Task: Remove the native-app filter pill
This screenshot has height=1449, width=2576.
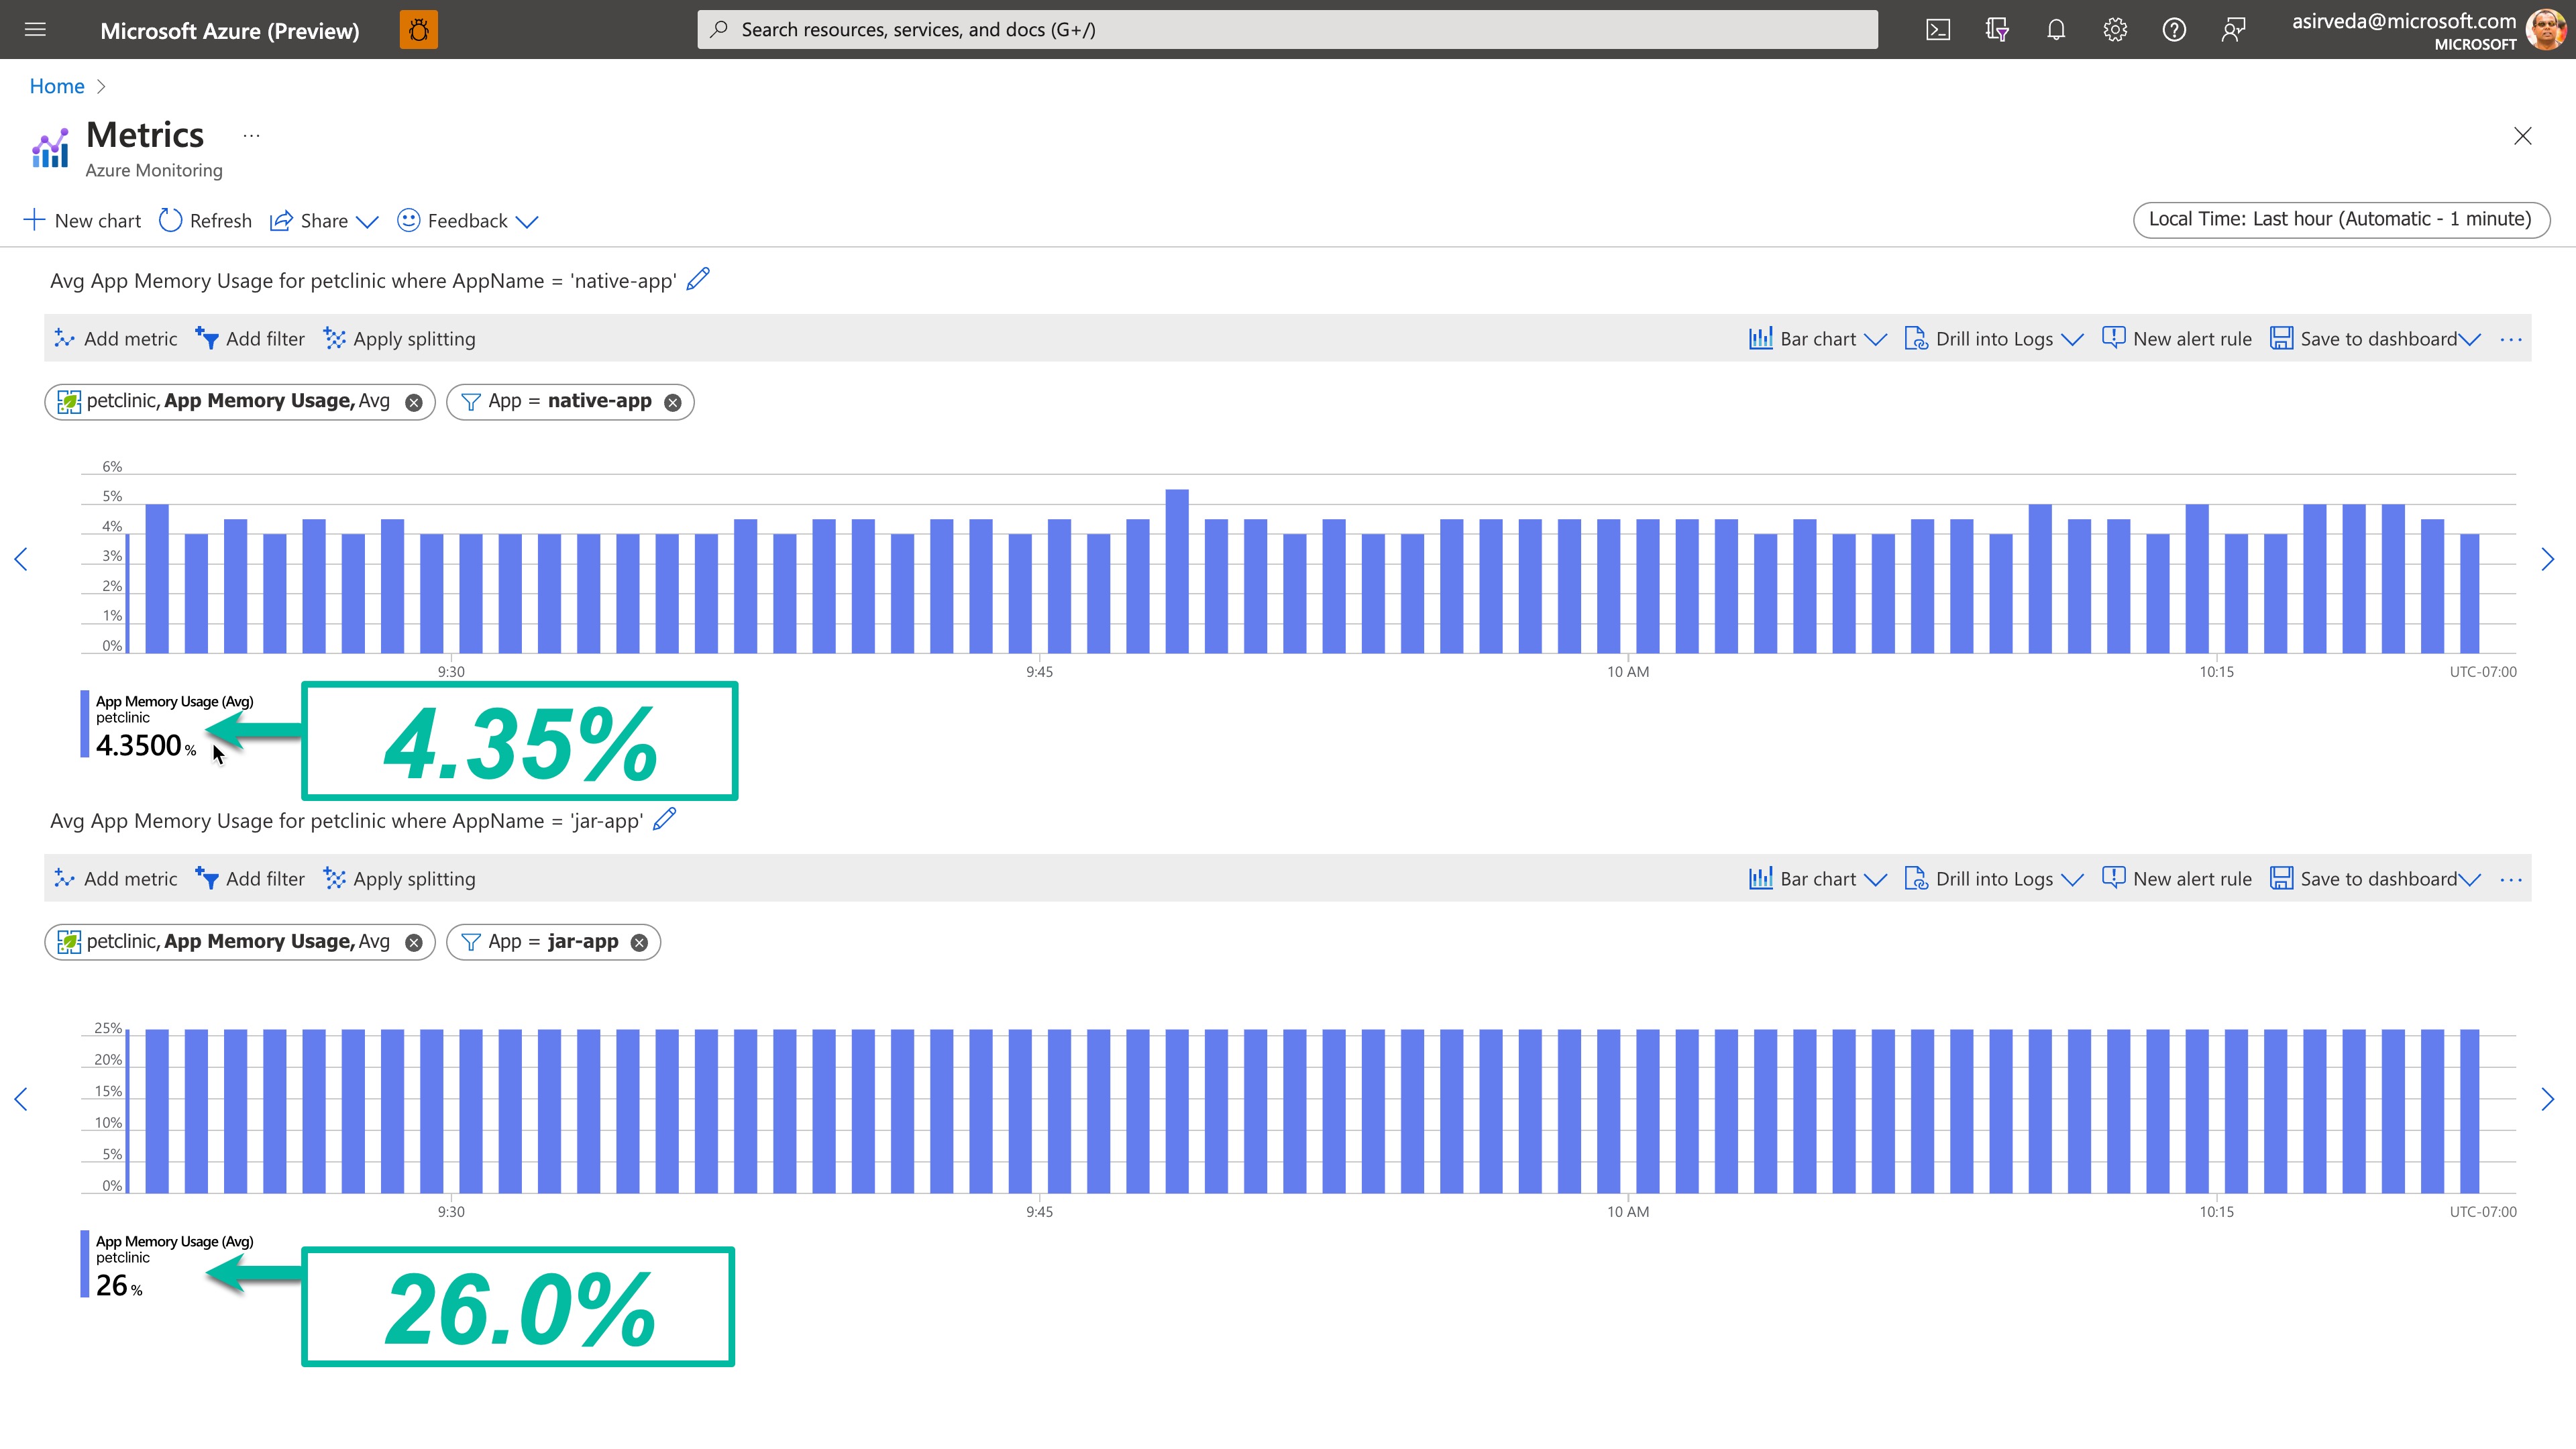Action: tap(673, 402)
